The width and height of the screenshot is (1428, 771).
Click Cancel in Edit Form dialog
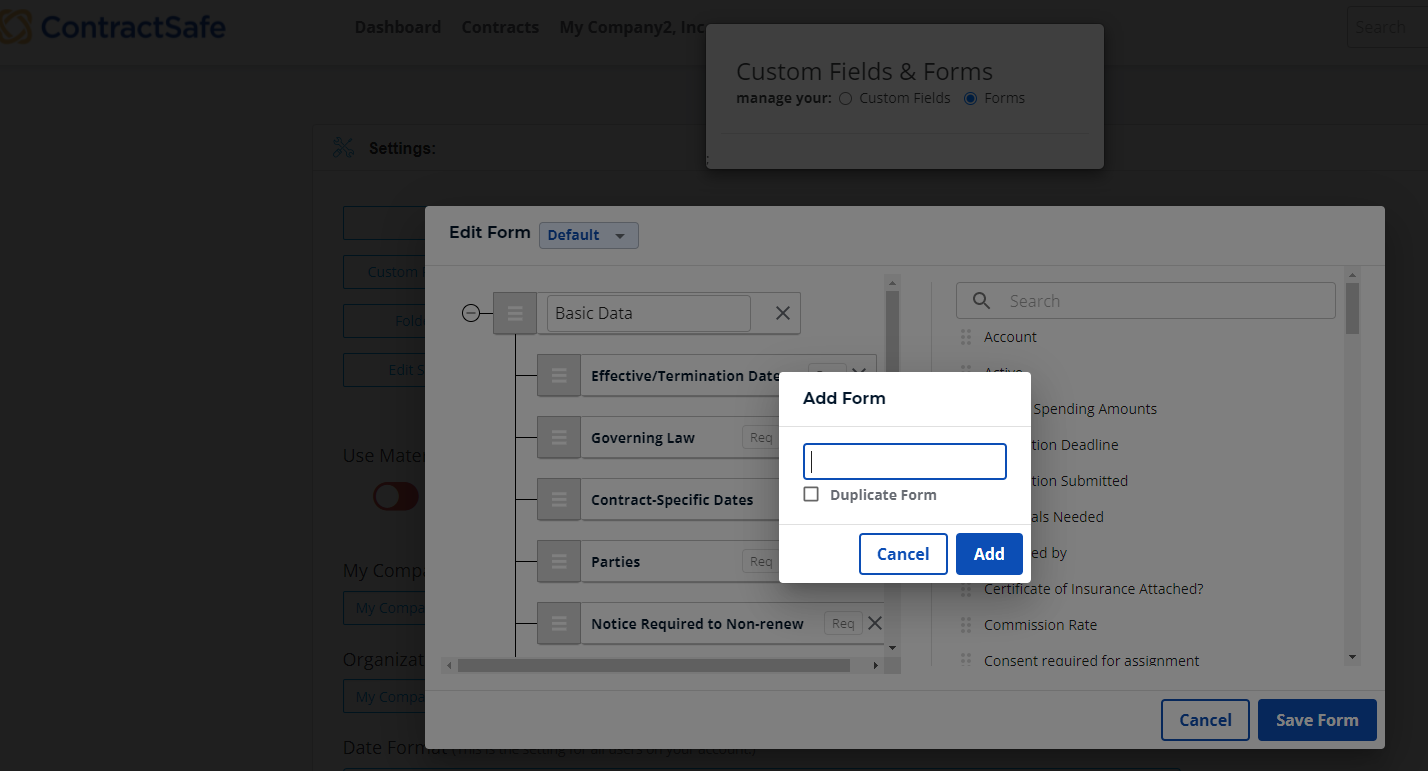(1205, 720)
